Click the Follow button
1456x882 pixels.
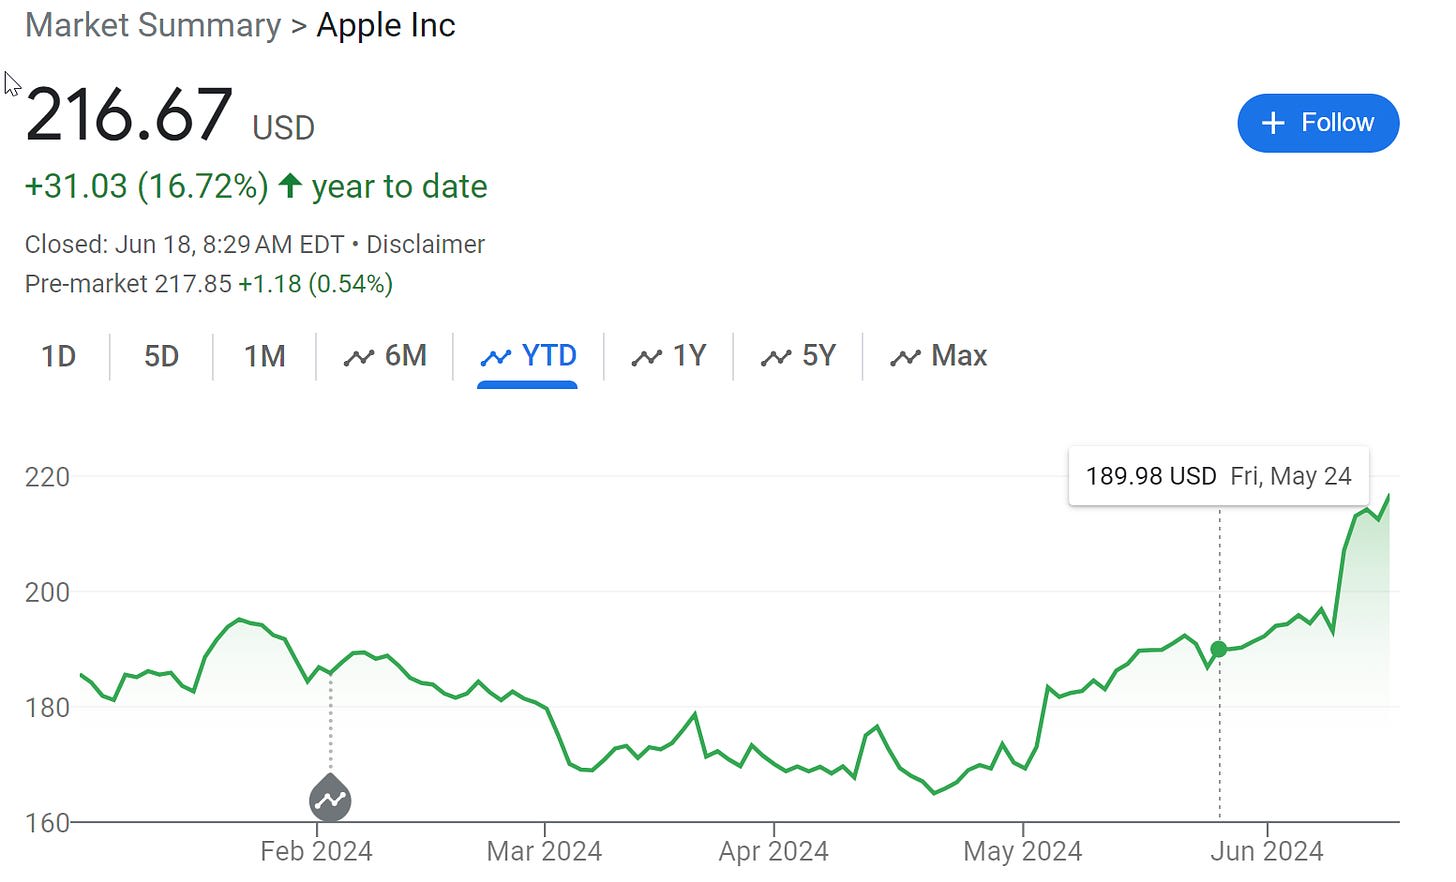(1318, 123)
